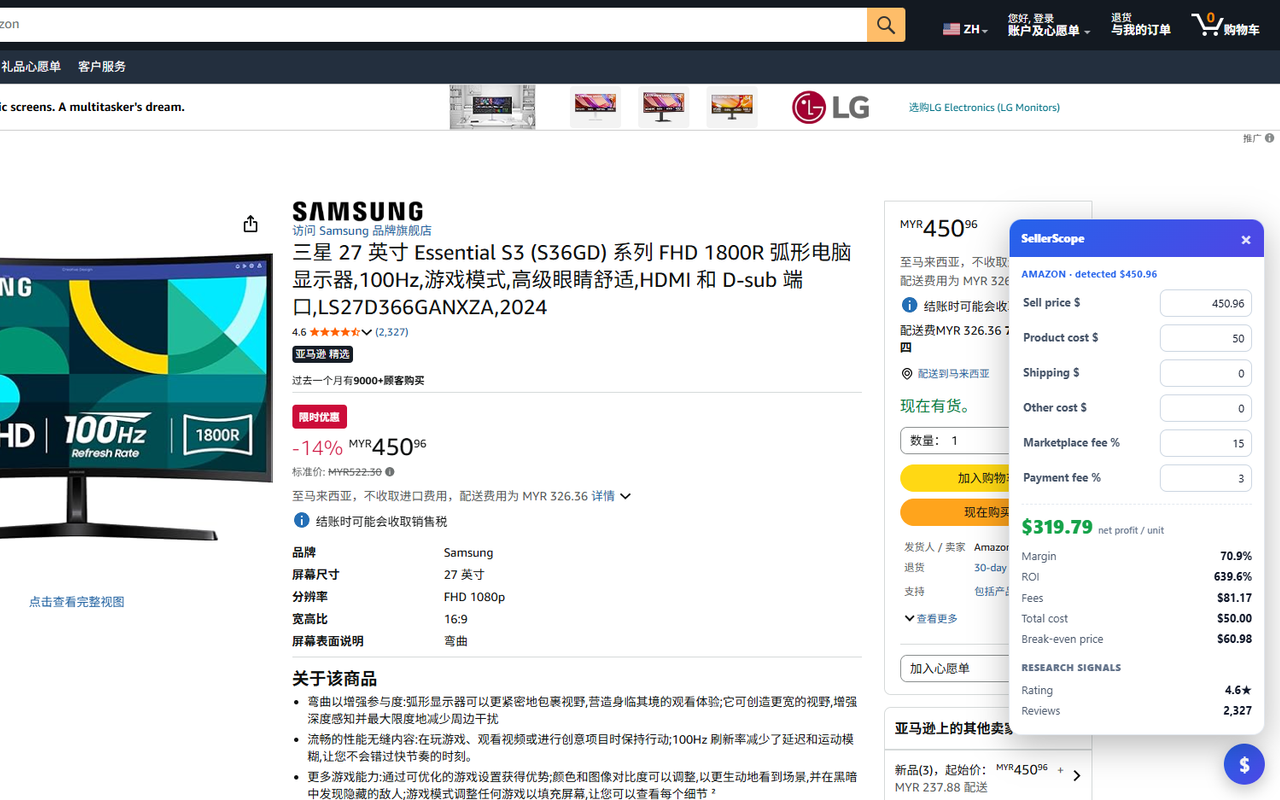Click info icon beside sales tax notice

click(301, 520)
